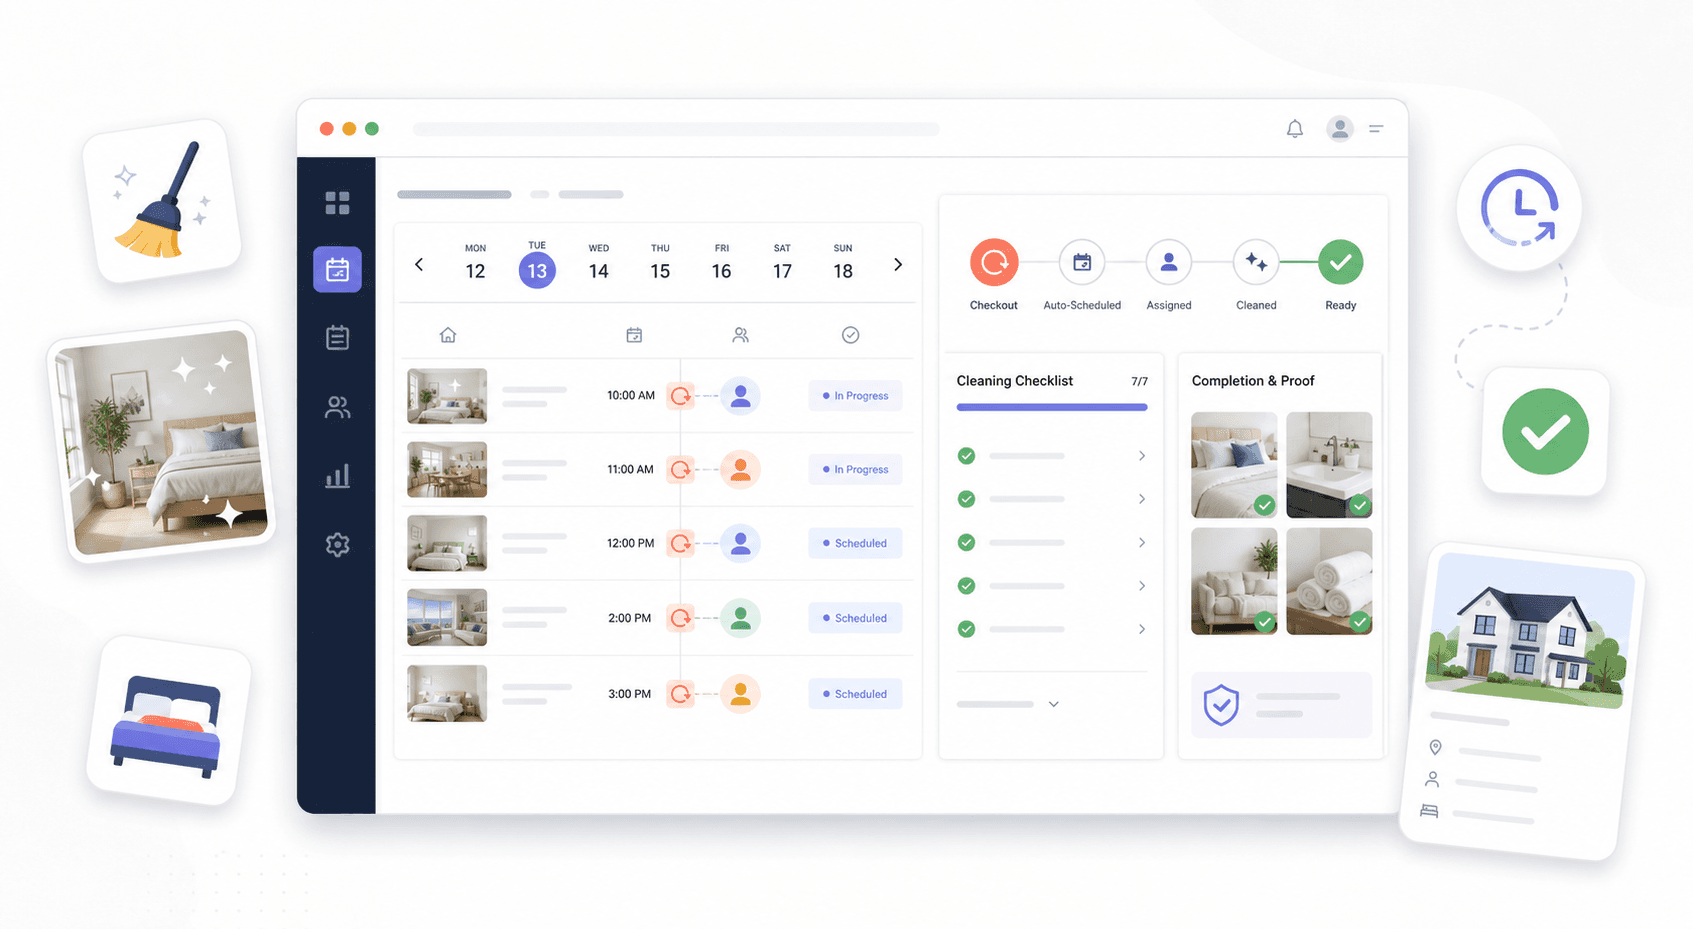1693x929 pixels.
Task: Click the Cleaned sparkle stage icon
Action: pyautogui.click(x=1256, y=263)
